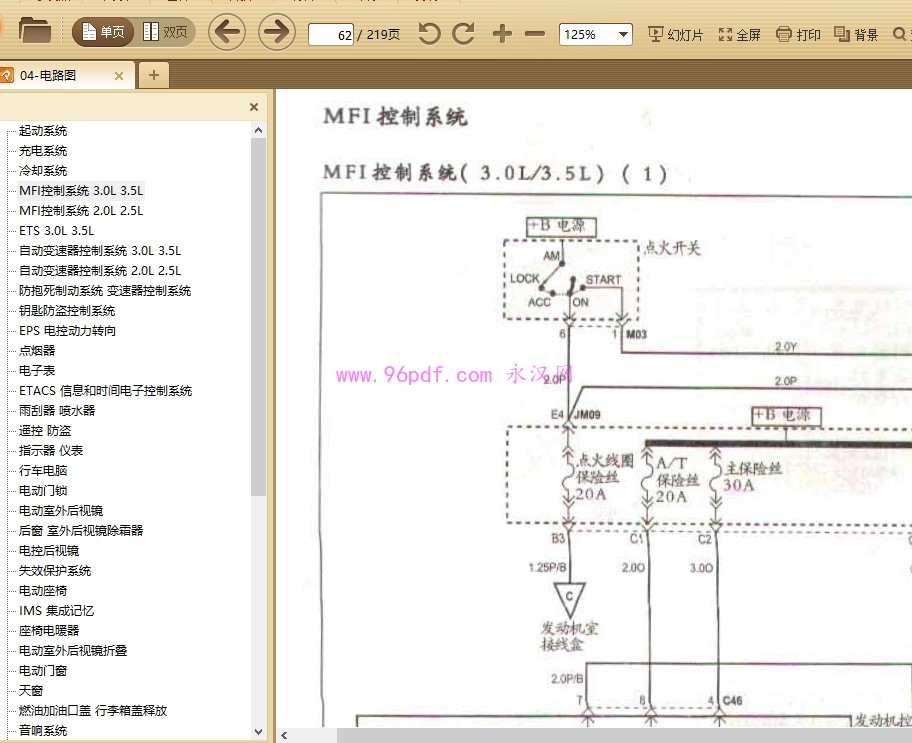The image size is (912, 743).
Task: Select bookmark MFI控制系统 3.0L 3.5L
Action: coord(81,191)
